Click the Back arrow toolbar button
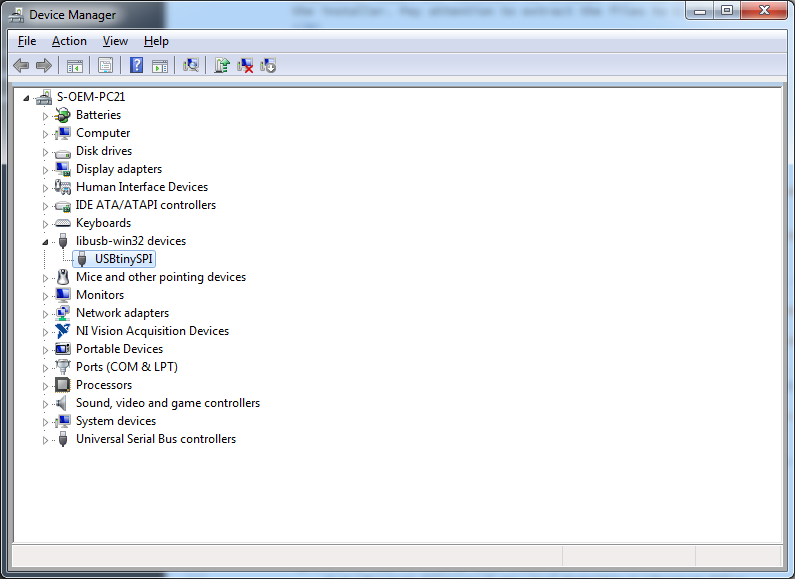Image resolution: width=795 pixels, height=579 pixels. [x=21, y=65]
